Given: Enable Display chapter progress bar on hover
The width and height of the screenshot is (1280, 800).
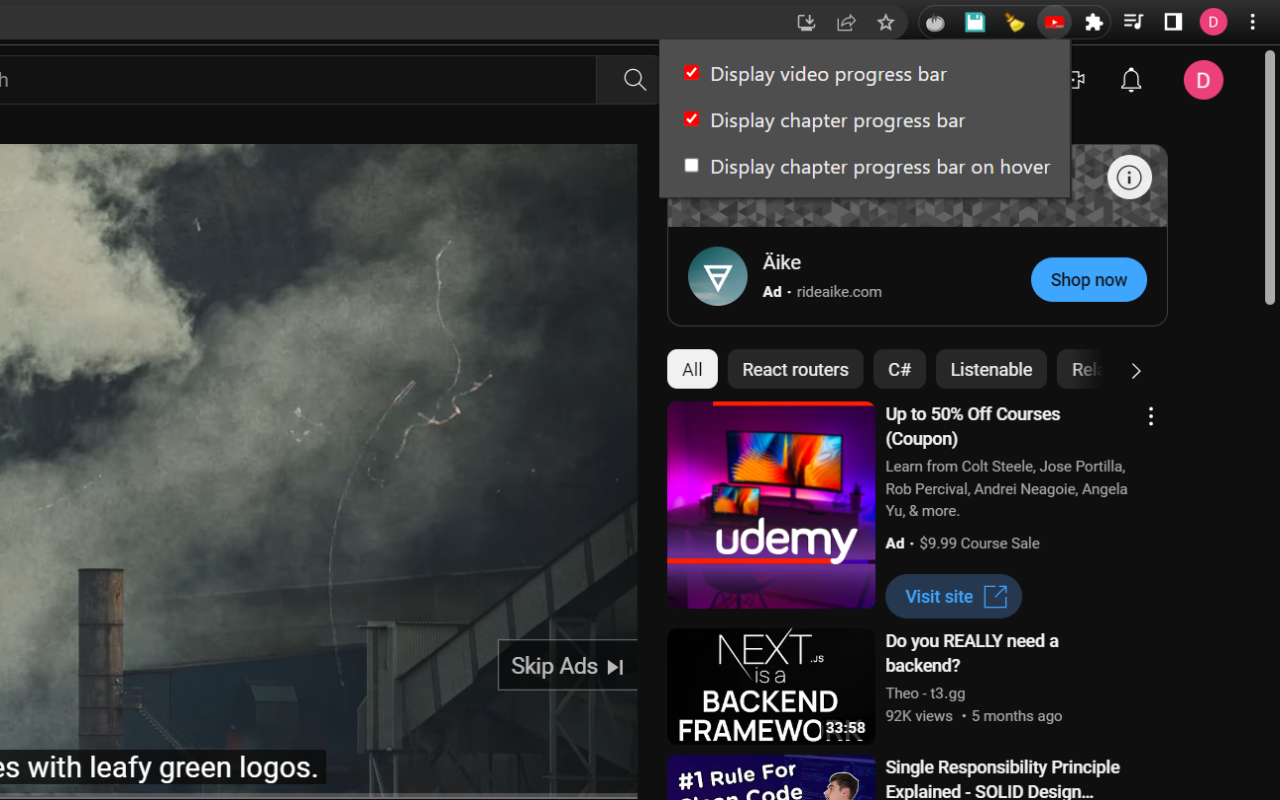Looking at the screenshot, I should [691, 165].
